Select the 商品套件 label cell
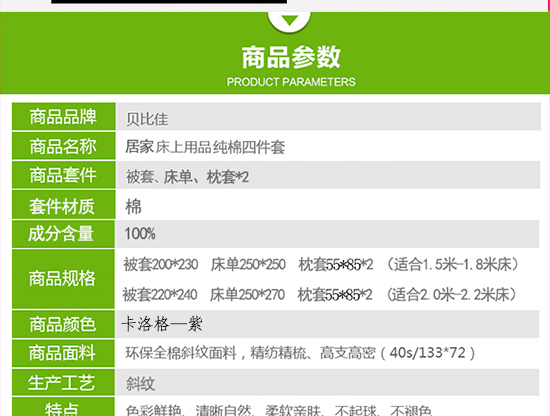The height and width of the screenshot is (416, 550). coord(63,175)
